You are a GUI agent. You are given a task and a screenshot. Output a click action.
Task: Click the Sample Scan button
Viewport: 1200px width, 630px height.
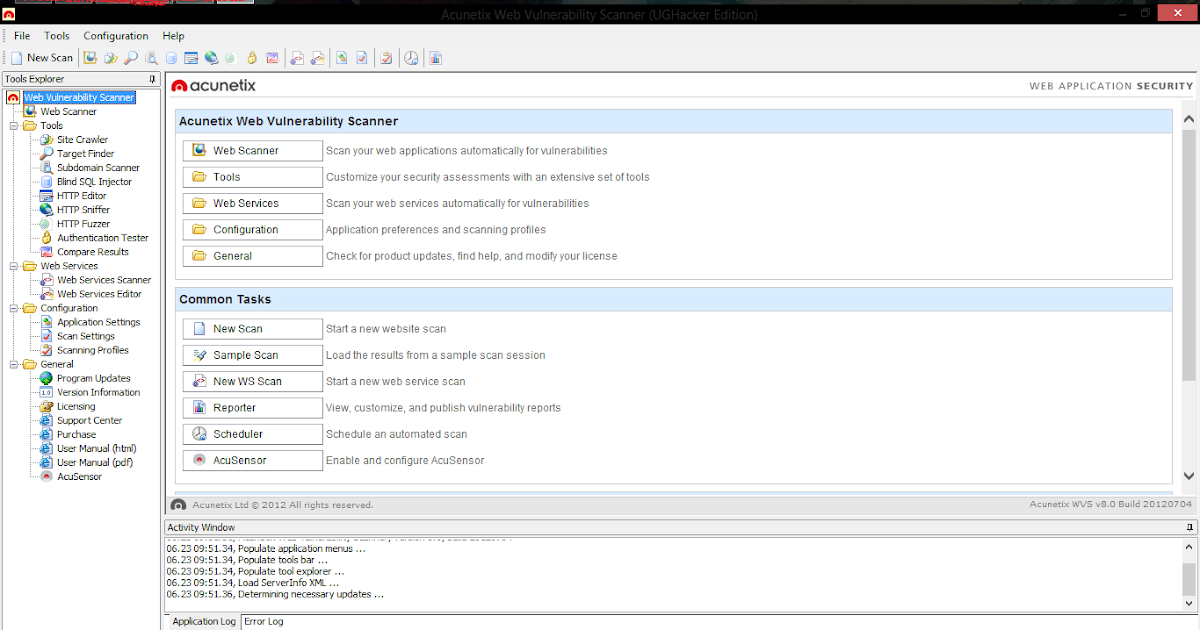[252, 355]
